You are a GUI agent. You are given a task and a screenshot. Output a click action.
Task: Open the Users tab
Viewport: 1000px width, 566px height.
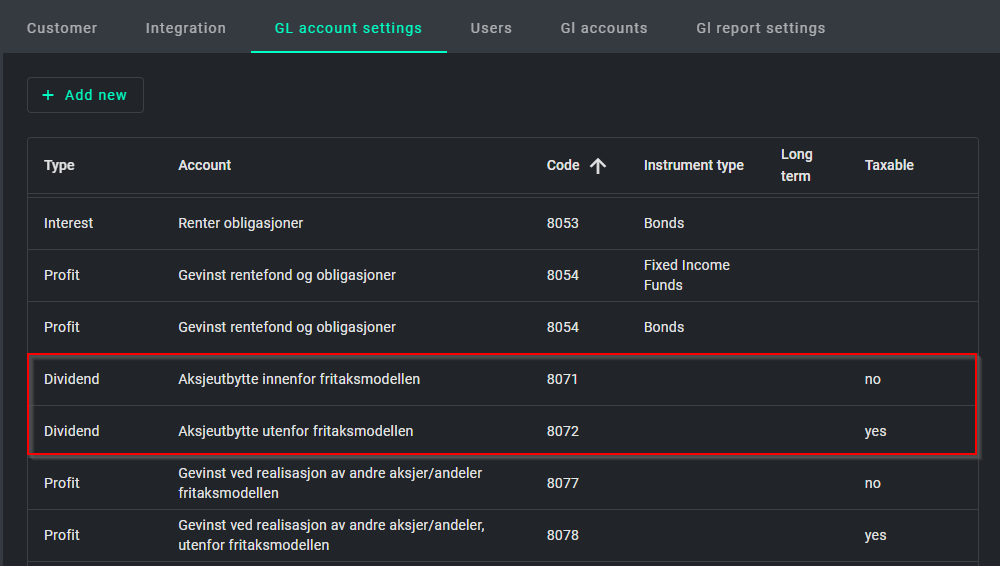(x=491, y=28)
